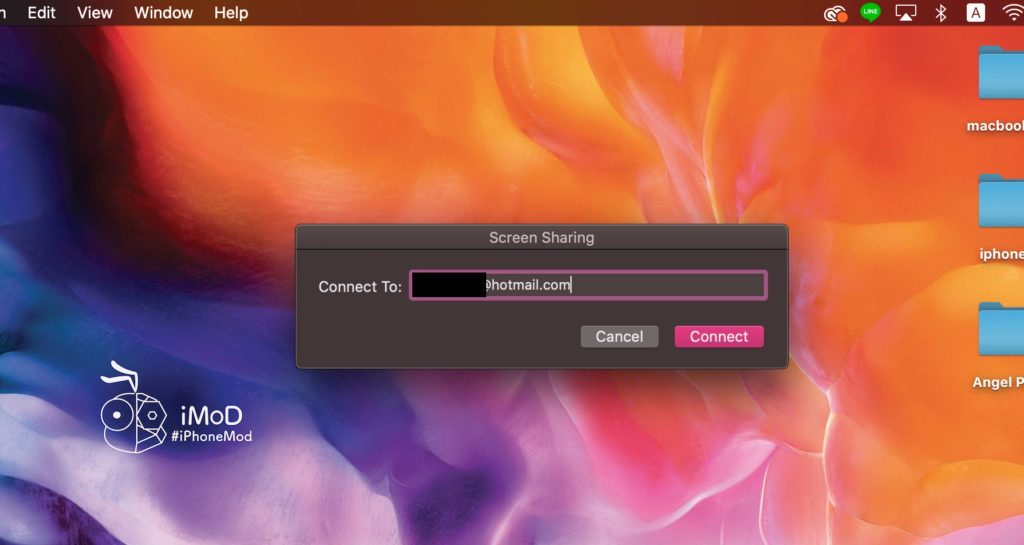Open the Edit menu
This screenshot has height=545, width=1024.
41,12
